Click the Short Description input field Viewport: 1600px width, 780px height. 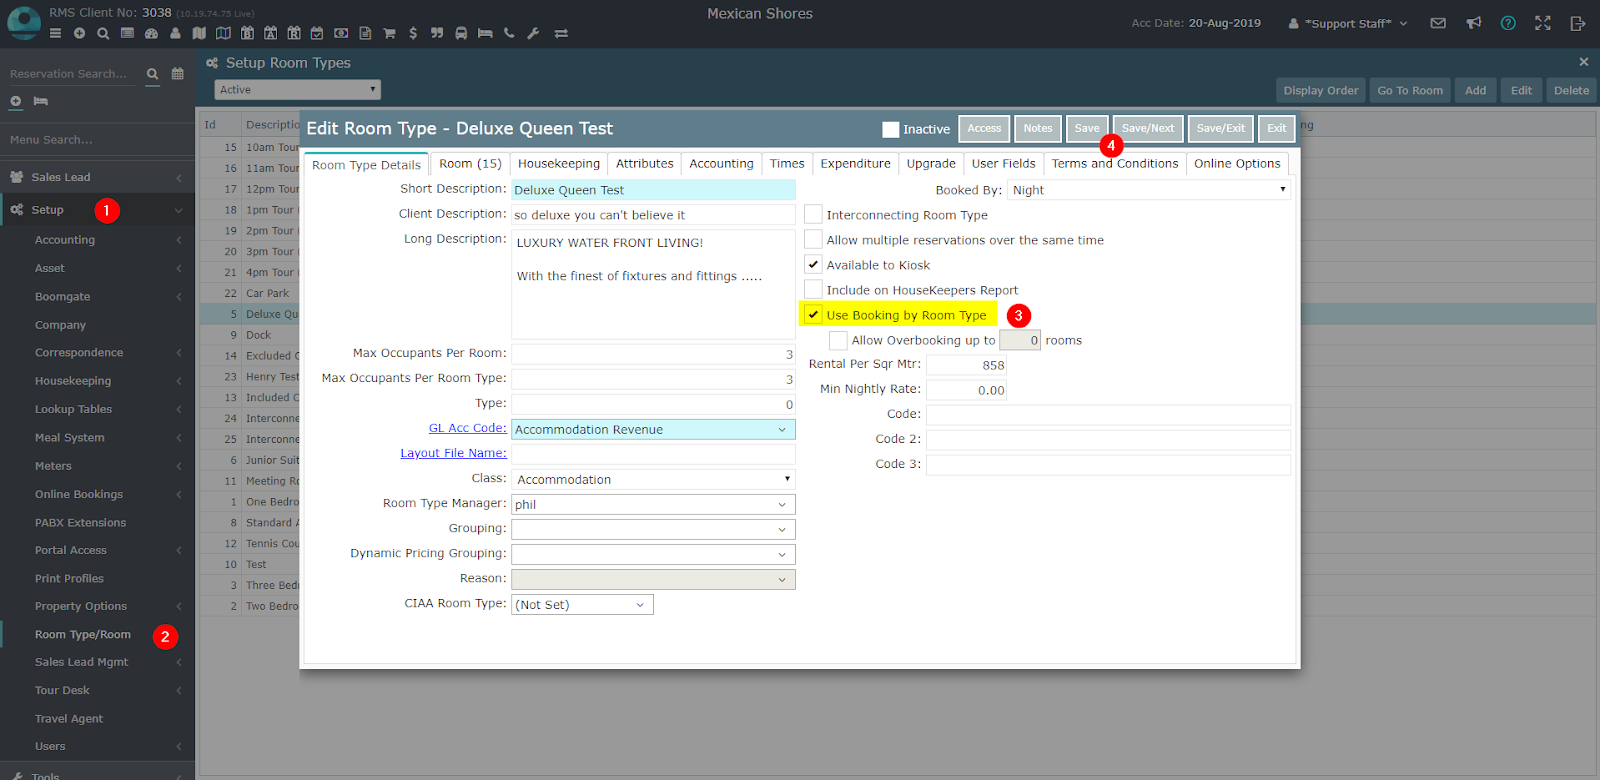(x=653, y=189)
